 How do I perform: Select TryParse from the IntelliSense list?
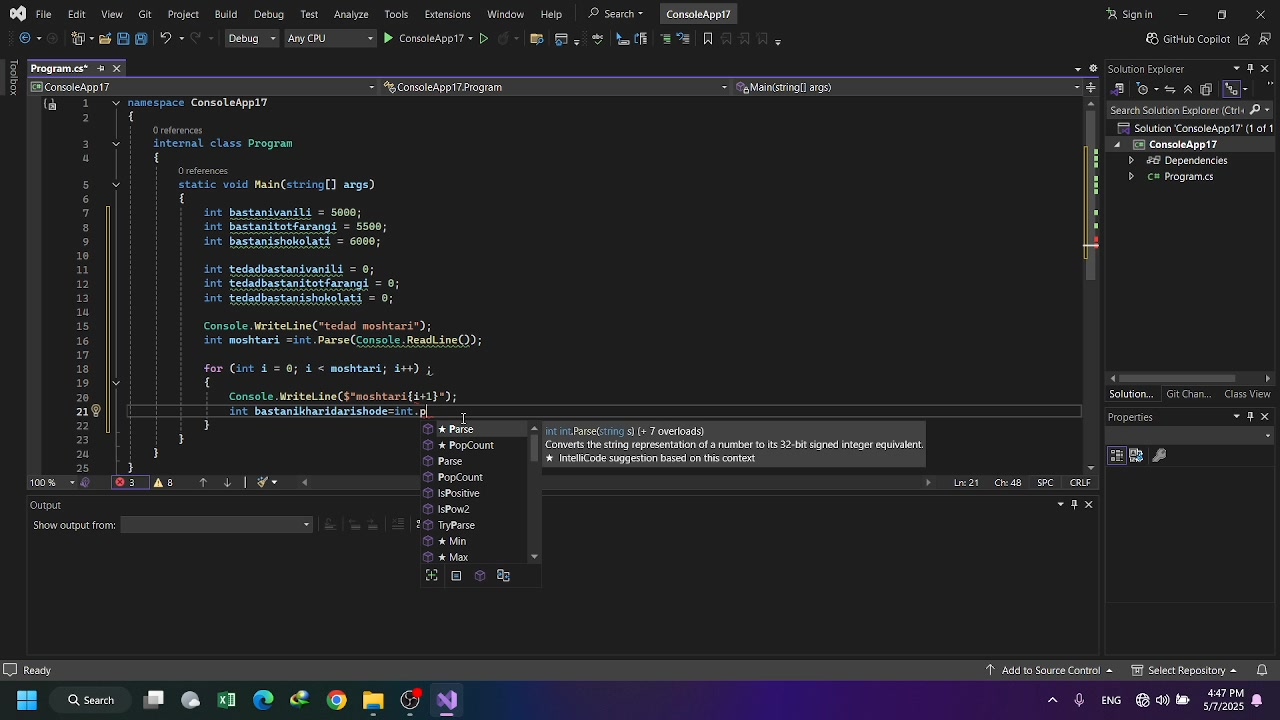(456, 525)
